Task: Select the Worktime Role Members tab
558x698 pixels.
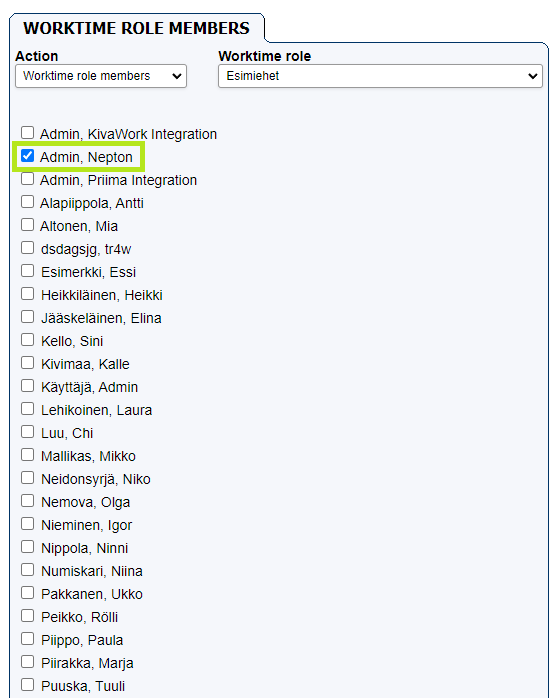Action: 137,28
